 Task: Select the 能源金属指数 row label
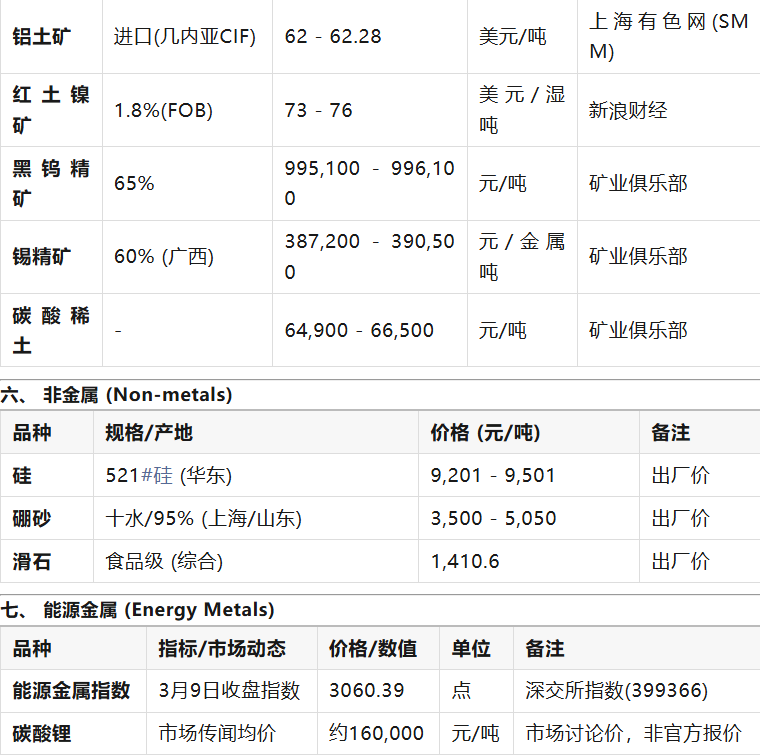point(72,690)
